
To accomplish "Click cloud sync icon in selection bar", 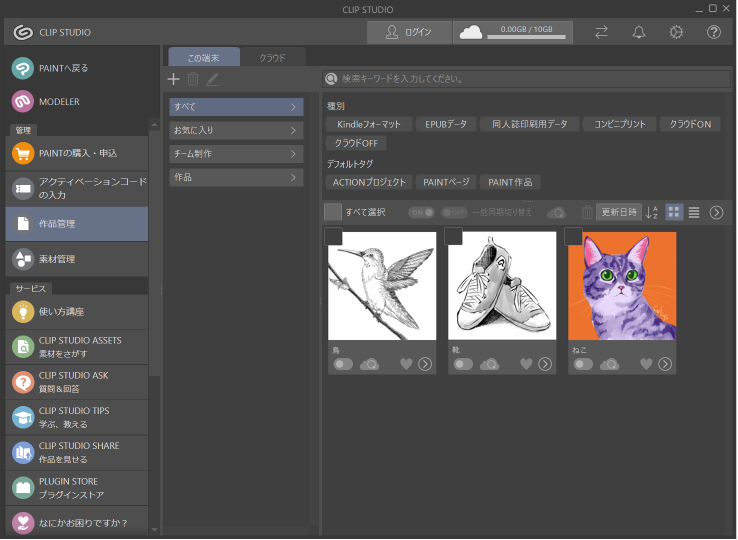I will pyautogui.click(x=557, y=213).
